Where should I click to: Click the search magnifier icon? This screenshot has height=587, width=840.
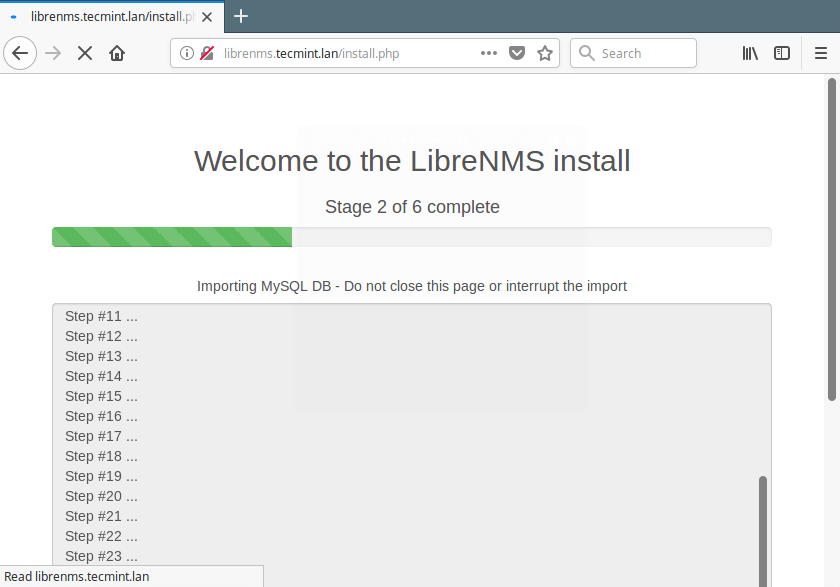pos(587,53)
